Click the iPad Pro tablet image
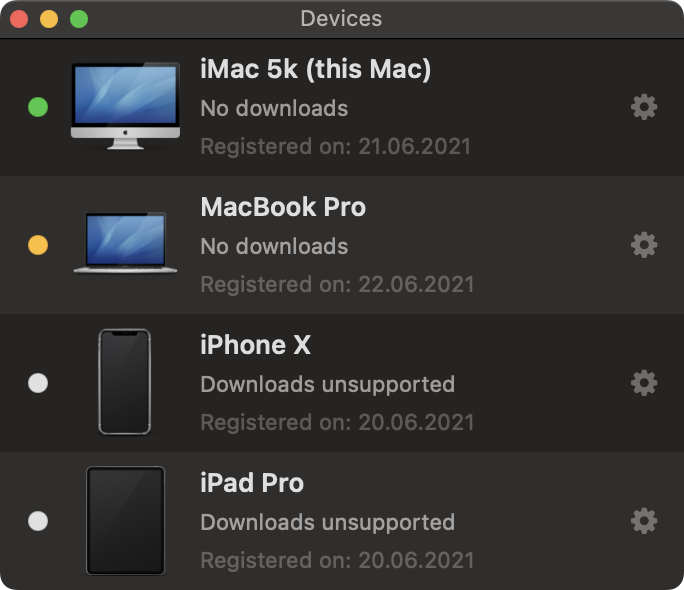684x590 pixels. pos(126,521)
